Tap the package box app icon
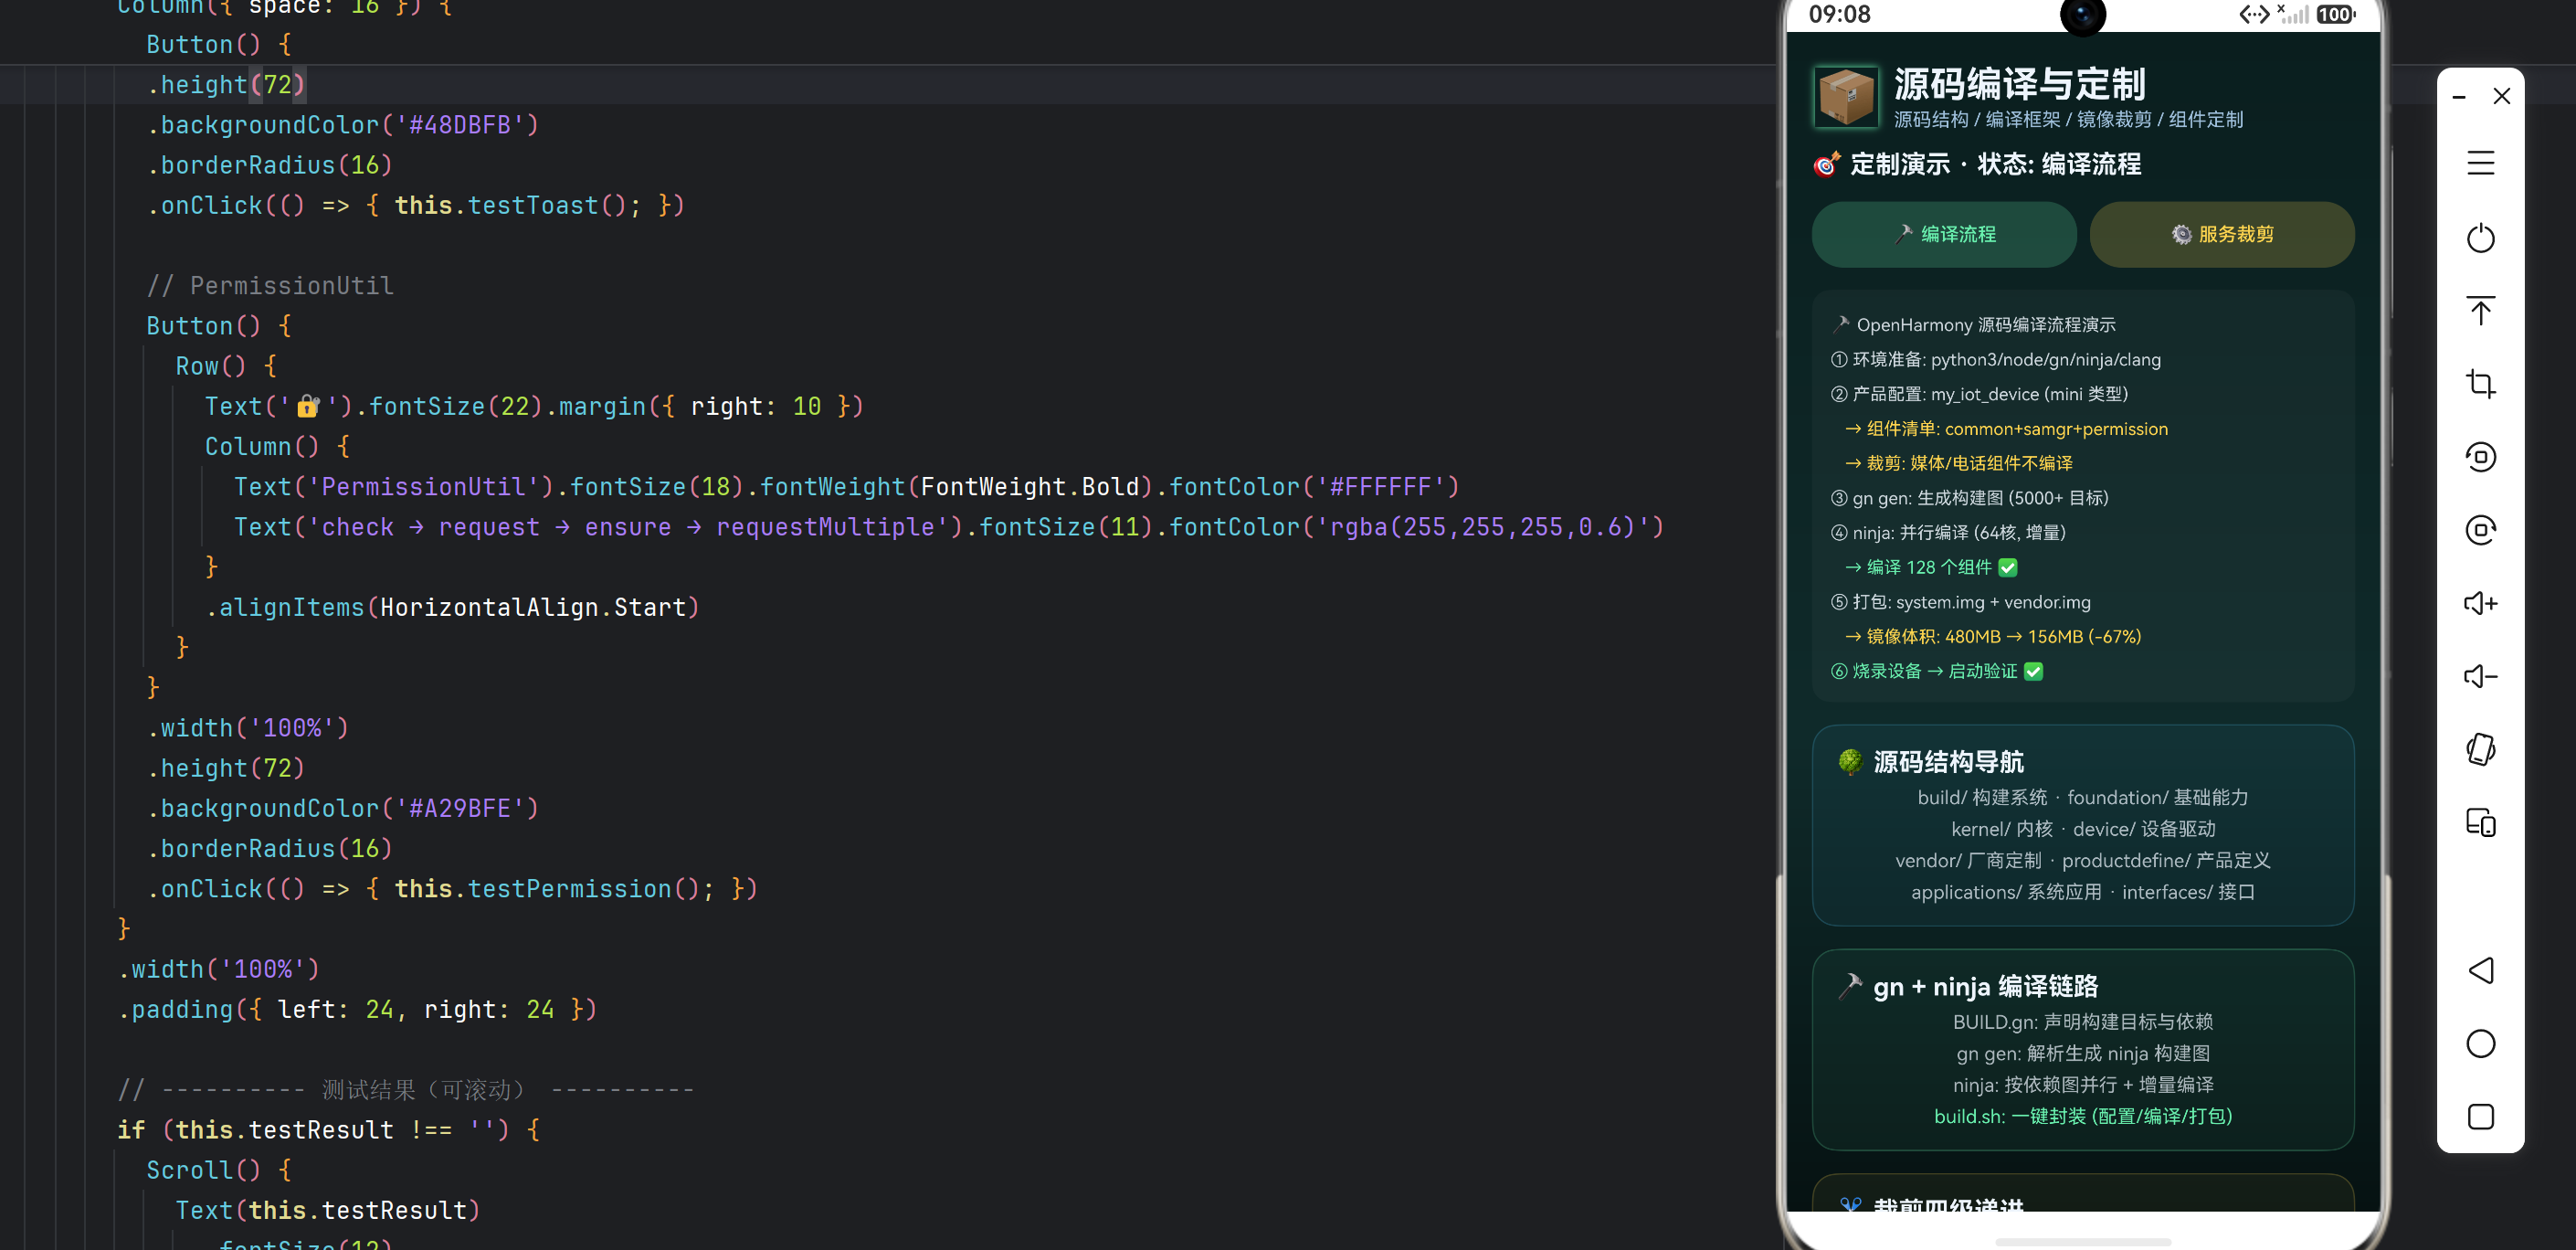The height and width of the screenshot is (1250, 2576). (x=1845, y=97)
